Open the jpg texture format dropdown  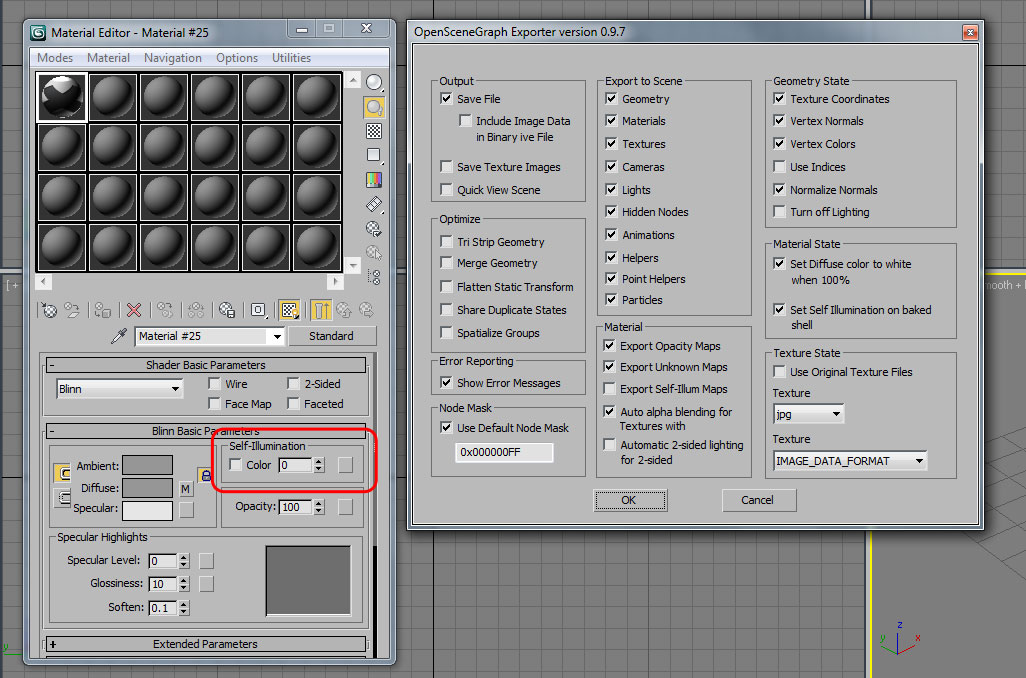point(836,414)
